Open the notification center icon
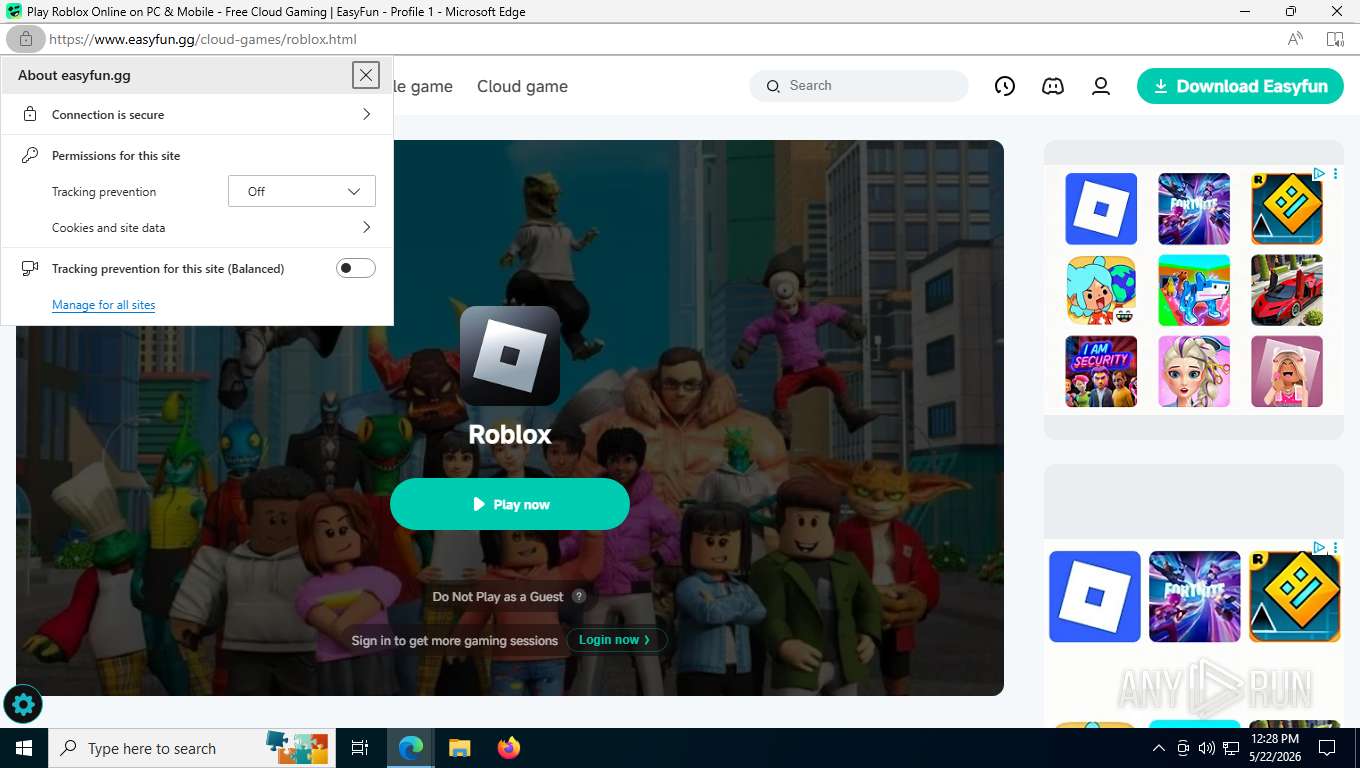This screenshot has height=768, width=1360. pyautogui.click(x=1327, y=748)
